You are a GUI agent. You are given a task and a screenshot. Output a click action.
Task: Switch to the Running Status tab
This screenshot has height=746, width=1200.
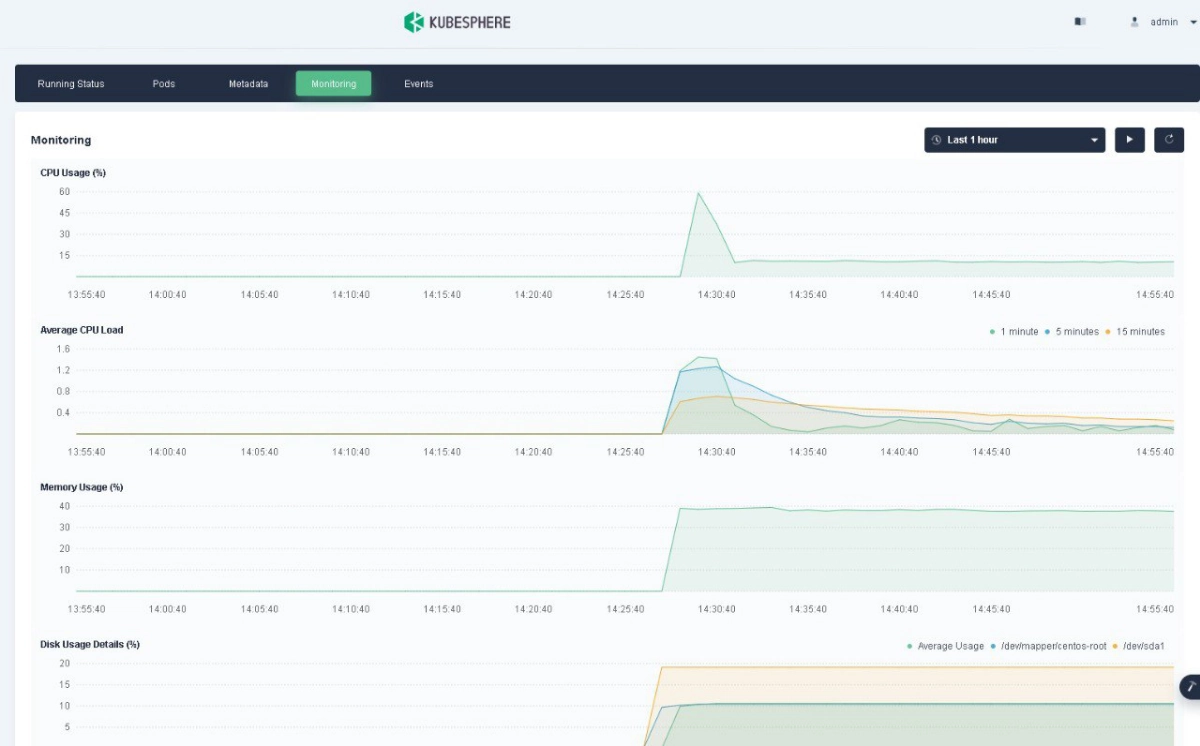click(x=71, y=84)
